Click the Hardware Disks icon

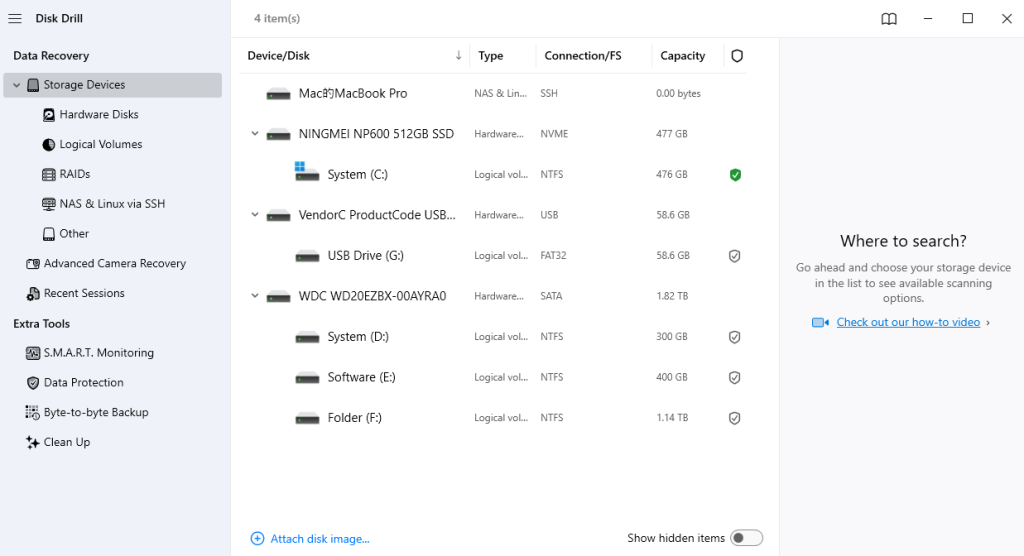tap(49, 115)
